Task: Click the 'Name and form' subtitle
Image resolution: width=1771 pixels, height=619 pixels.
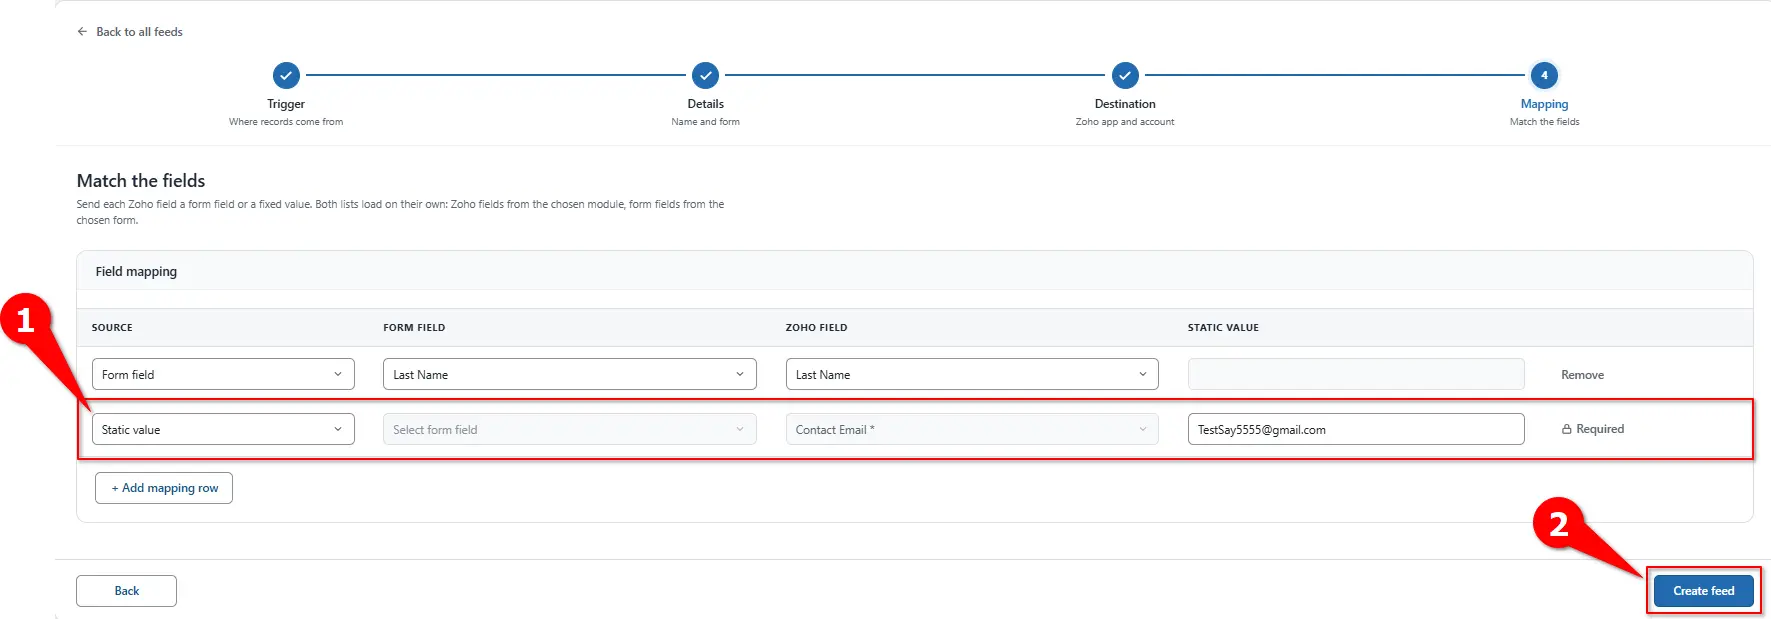Action: (x=706, y=122)
